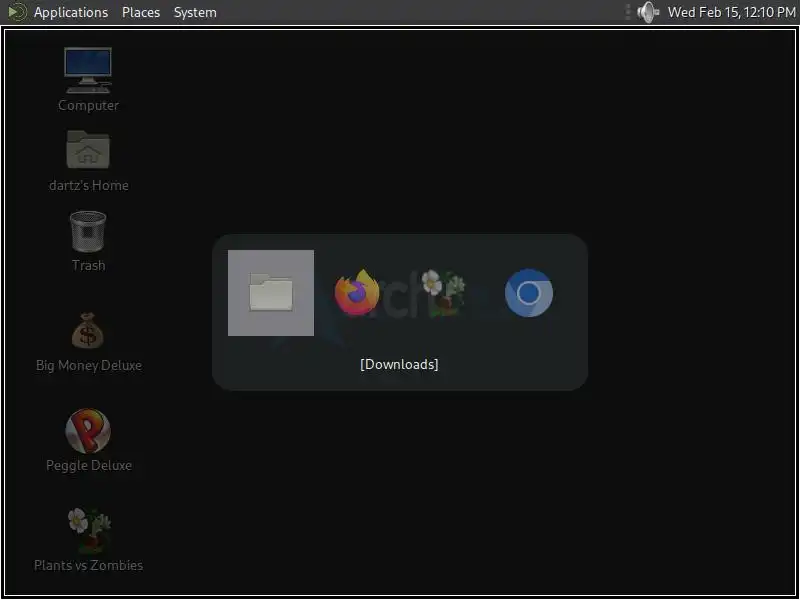Click the Big Money Deluxe label text

tap(89, 365)
